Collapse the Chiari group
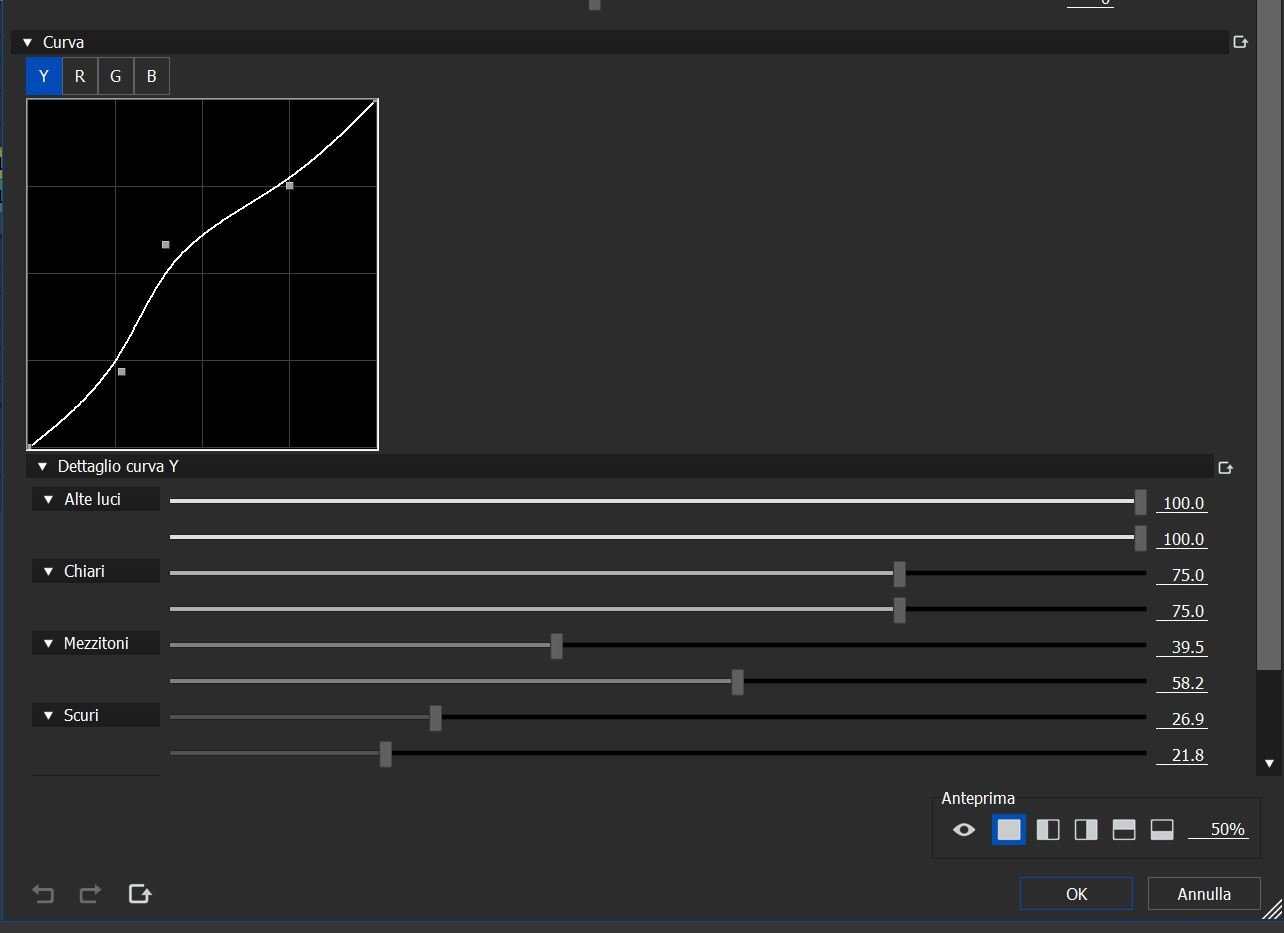1284x933 pixels. [x=48, y=572]
